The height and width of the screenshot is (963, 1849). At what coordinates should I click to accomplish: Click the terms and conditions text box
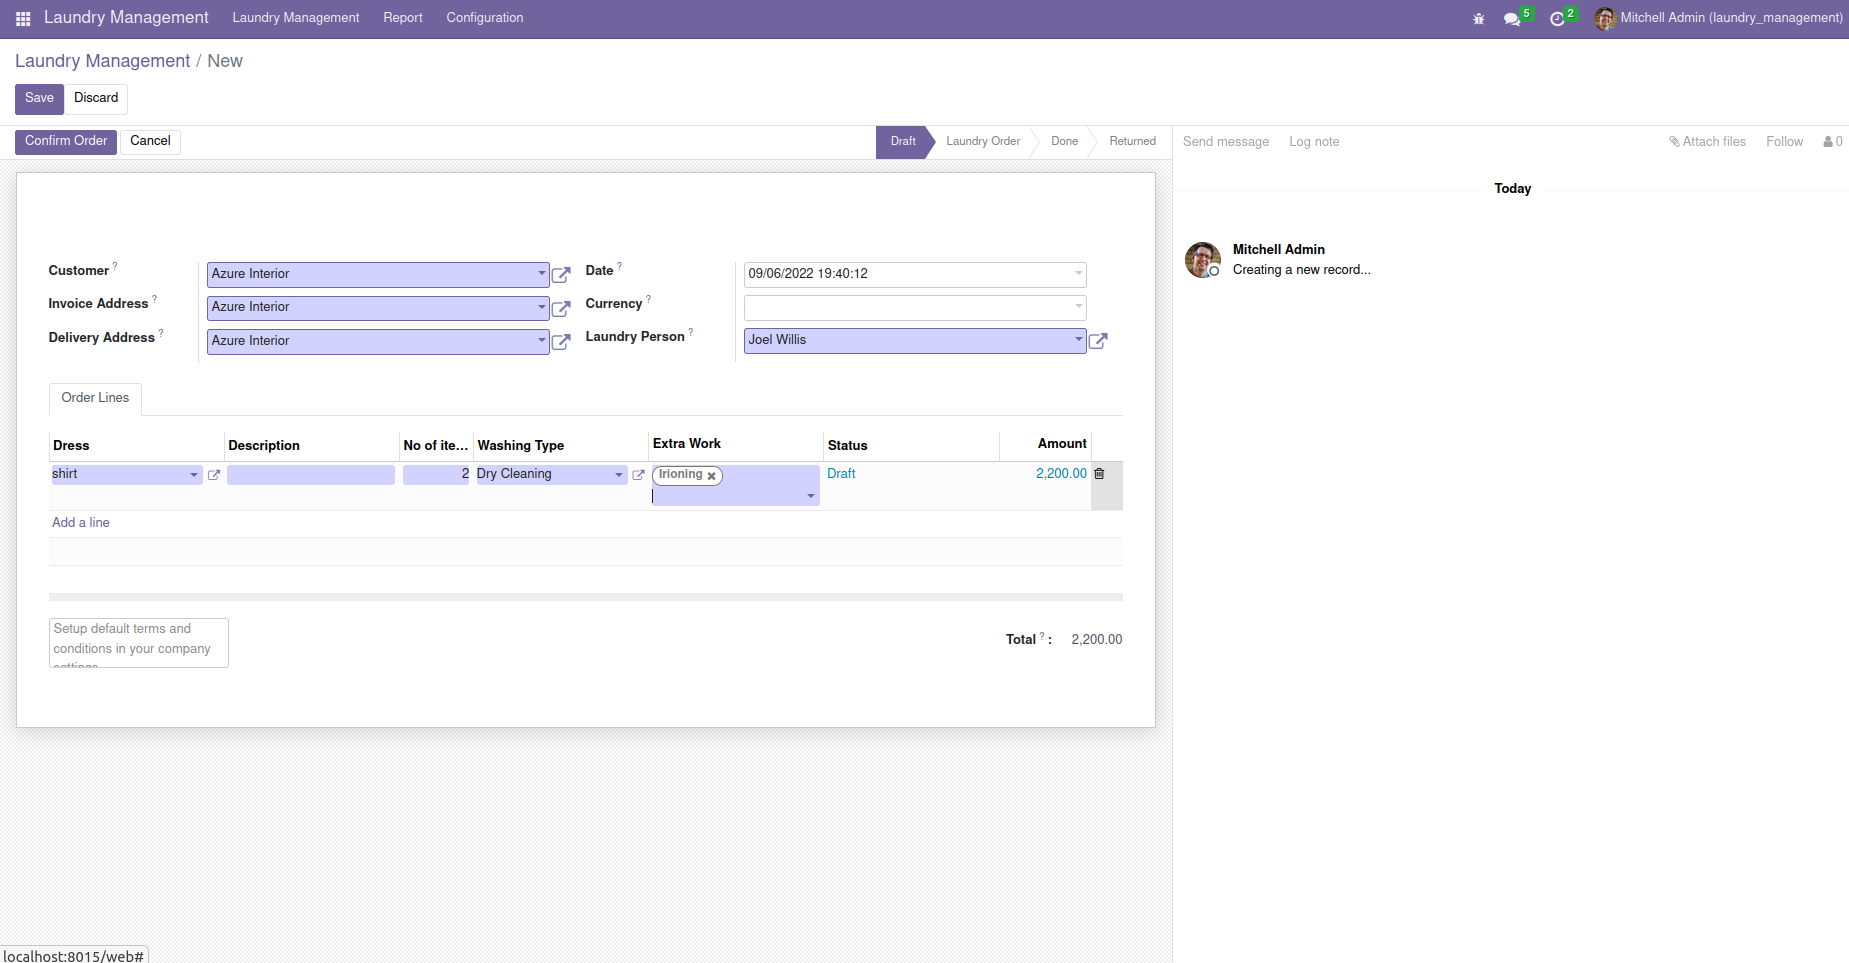[139, 643]
